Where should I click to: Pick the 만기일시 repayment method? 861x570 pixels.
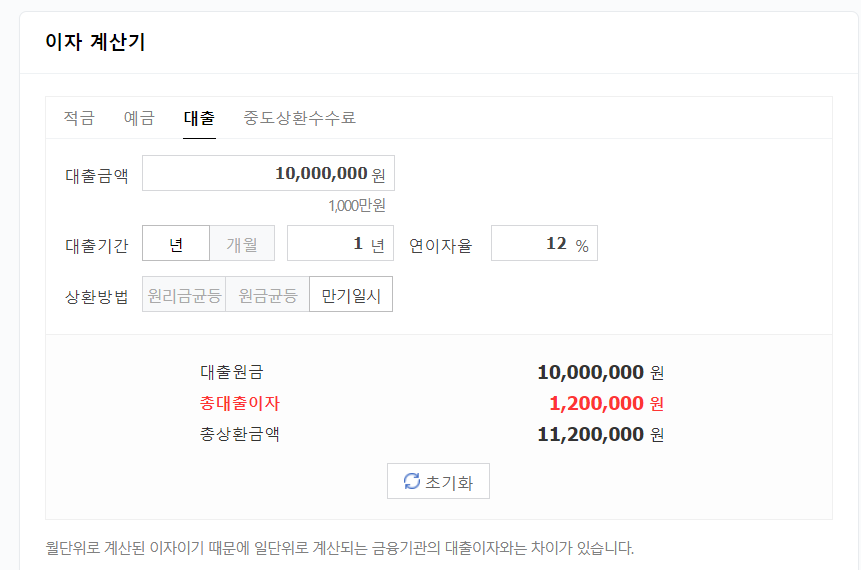tap(351, 296)
